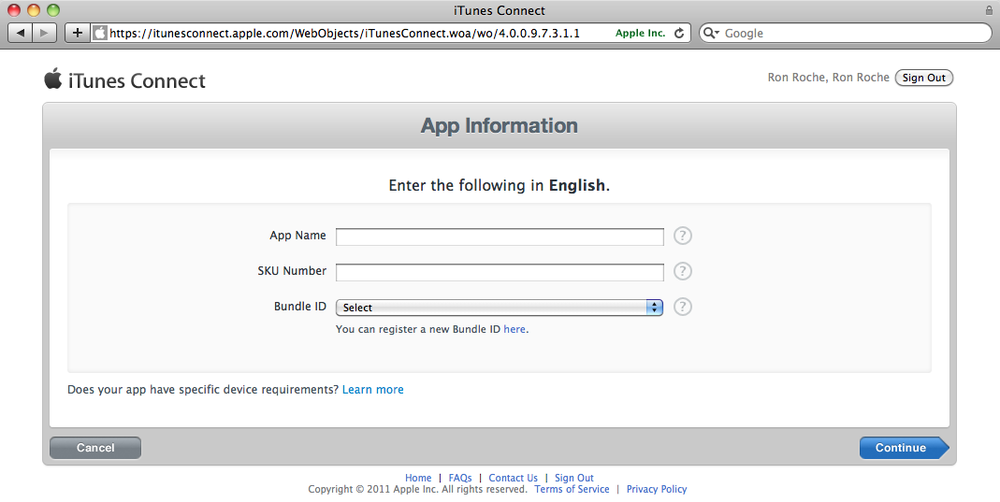Click the Apple logo beside iTunes Connect
Viewport: 1000px width, 502px height.
pos(53,78)
